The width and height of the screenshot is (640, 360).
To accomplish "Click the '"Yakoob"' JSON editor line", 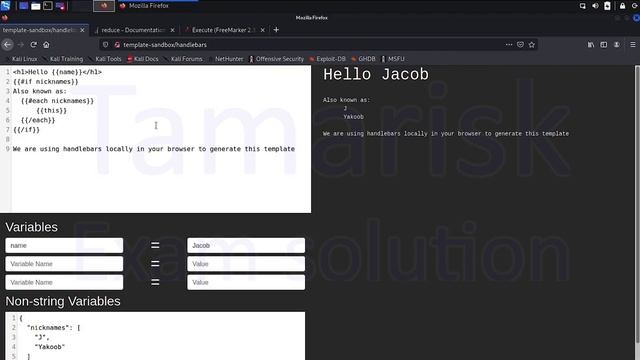I will (x=49, y=347).
